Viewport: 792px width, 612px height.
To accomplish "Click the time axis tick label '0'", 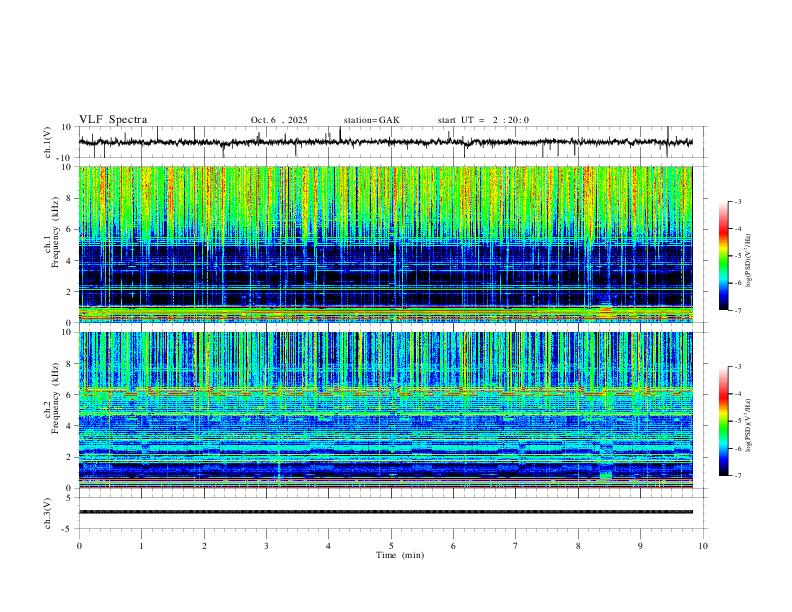I will click(79, 546).
